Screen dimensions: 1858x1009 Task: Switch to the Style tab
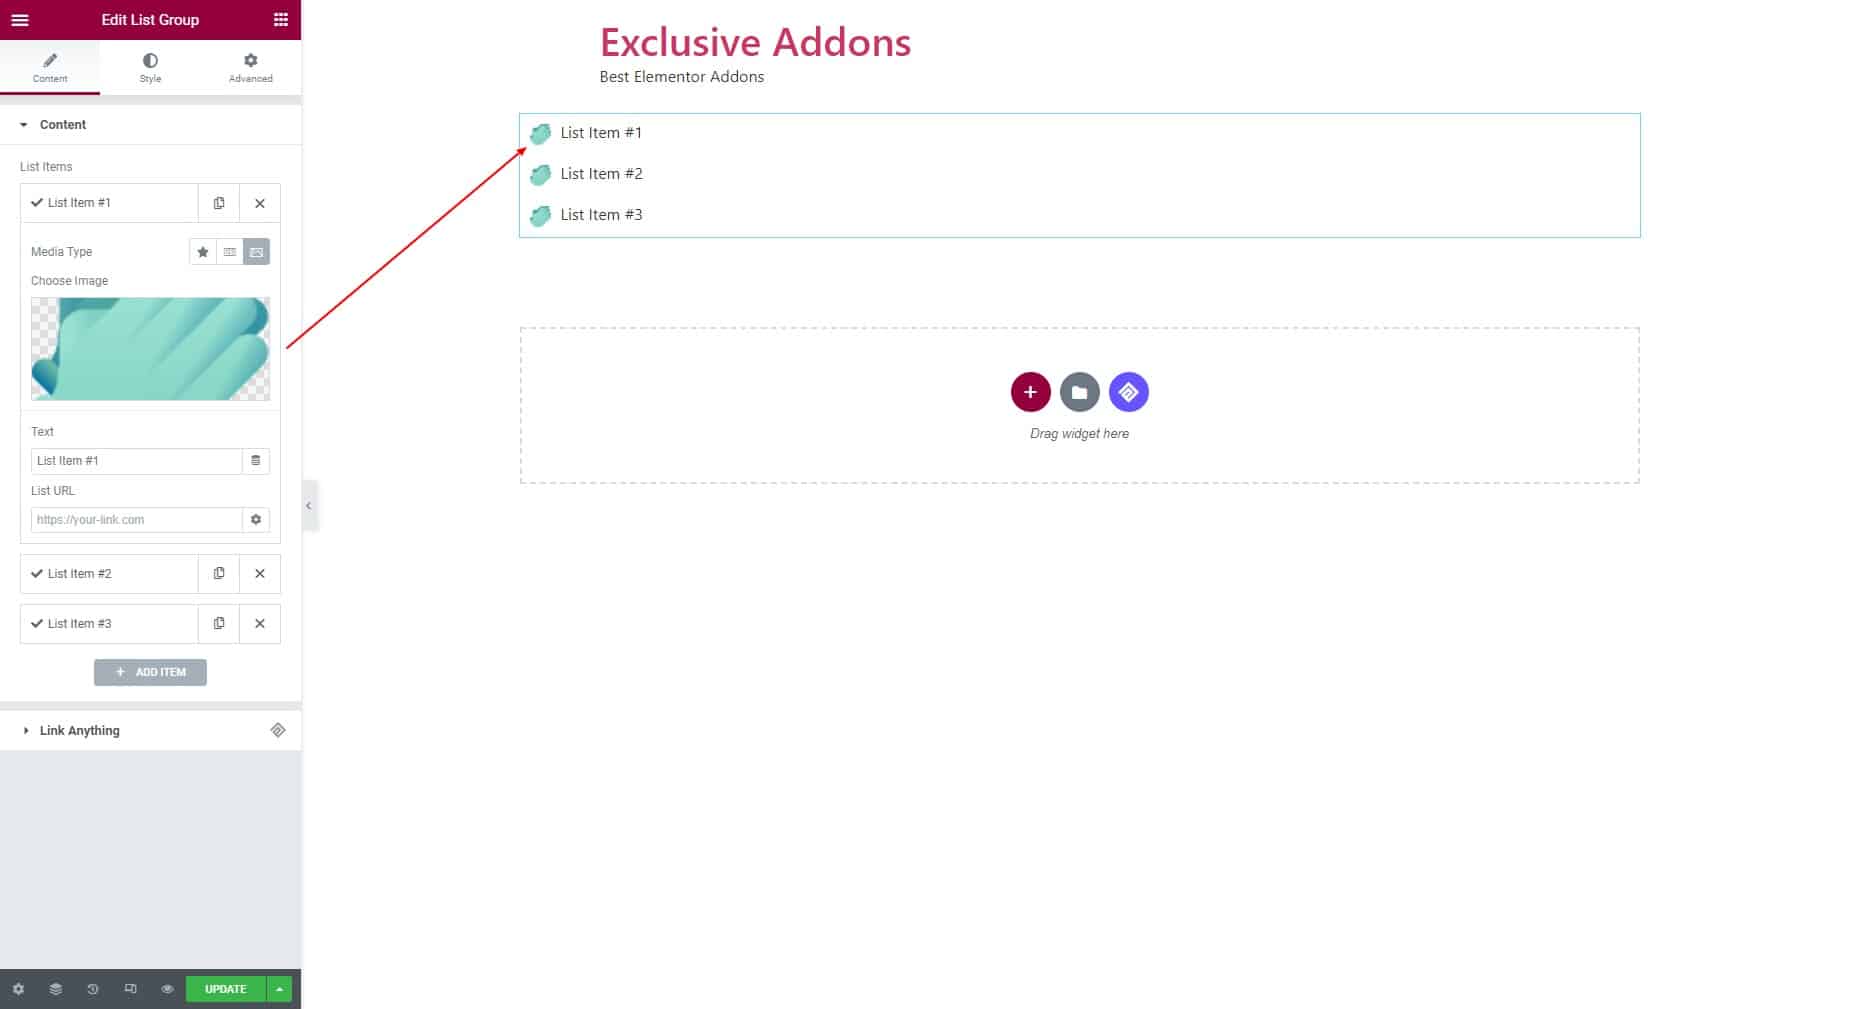pyautogui.click(x=150, y=68)
